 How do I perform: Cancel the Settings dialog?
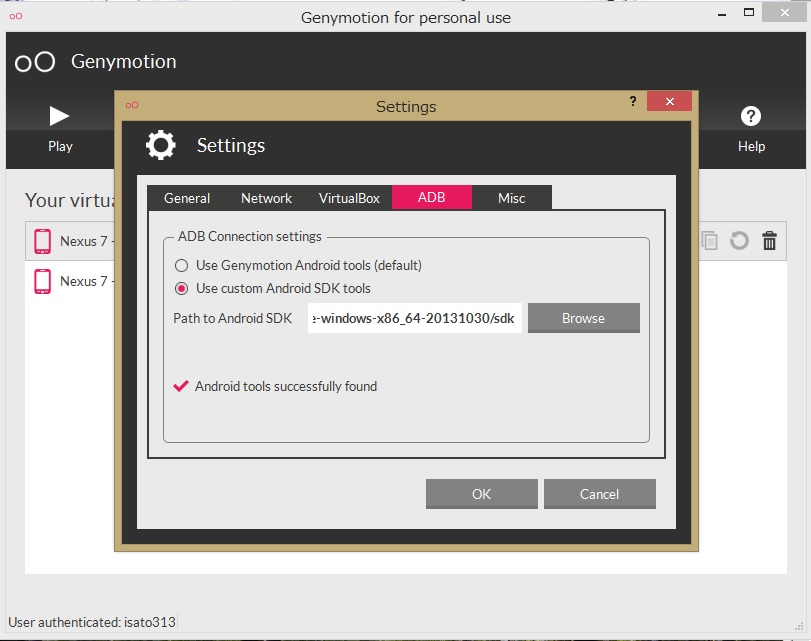pos(599,494)
